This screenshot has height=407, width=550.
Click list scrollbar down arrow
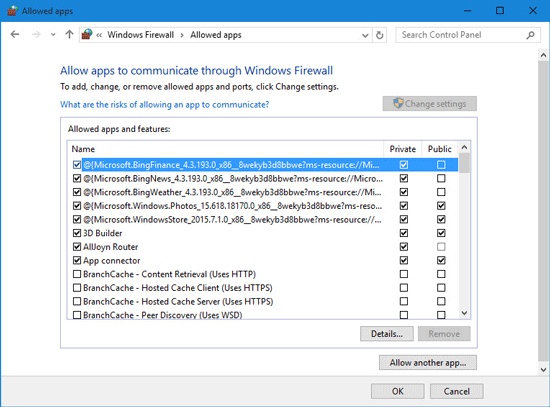[464, 313]
